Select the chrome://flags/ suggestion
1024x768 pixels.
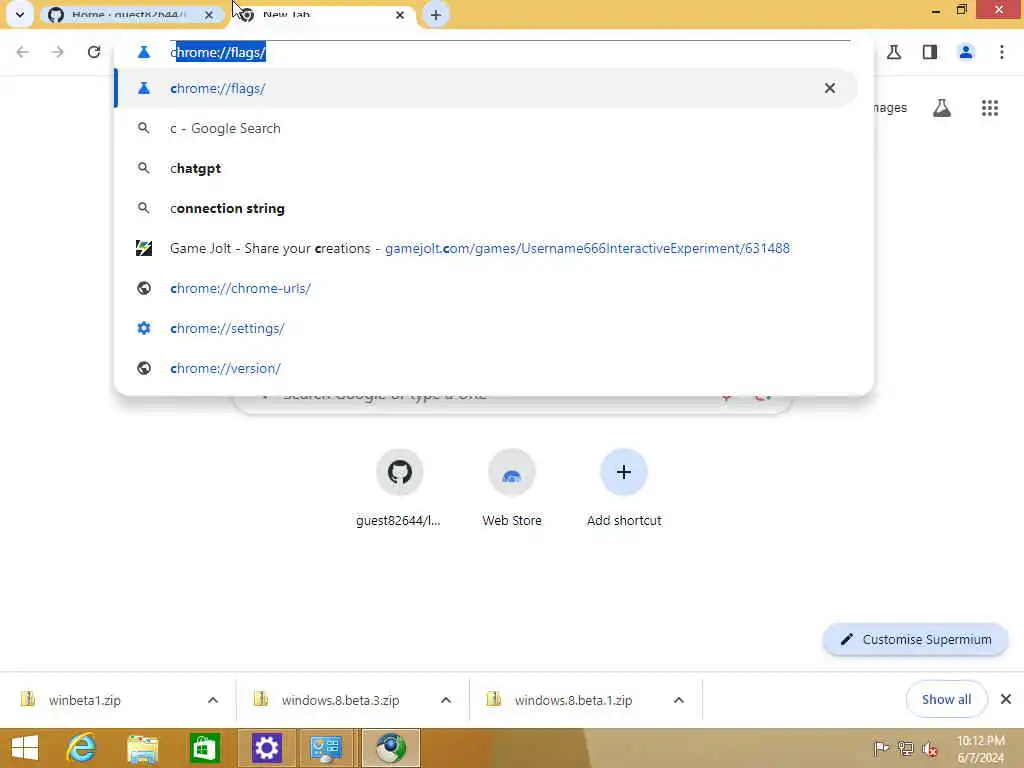click(485, 88)
